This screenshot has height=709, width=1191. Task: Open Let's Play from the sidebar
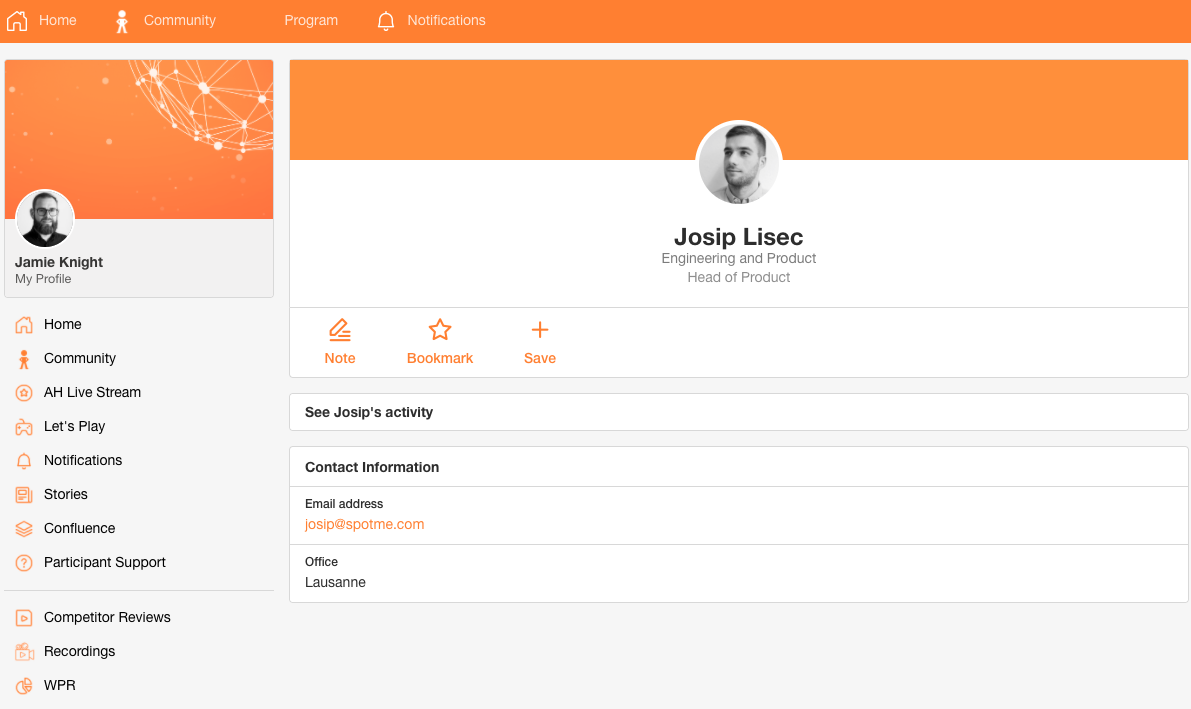[x=23, y=426]
